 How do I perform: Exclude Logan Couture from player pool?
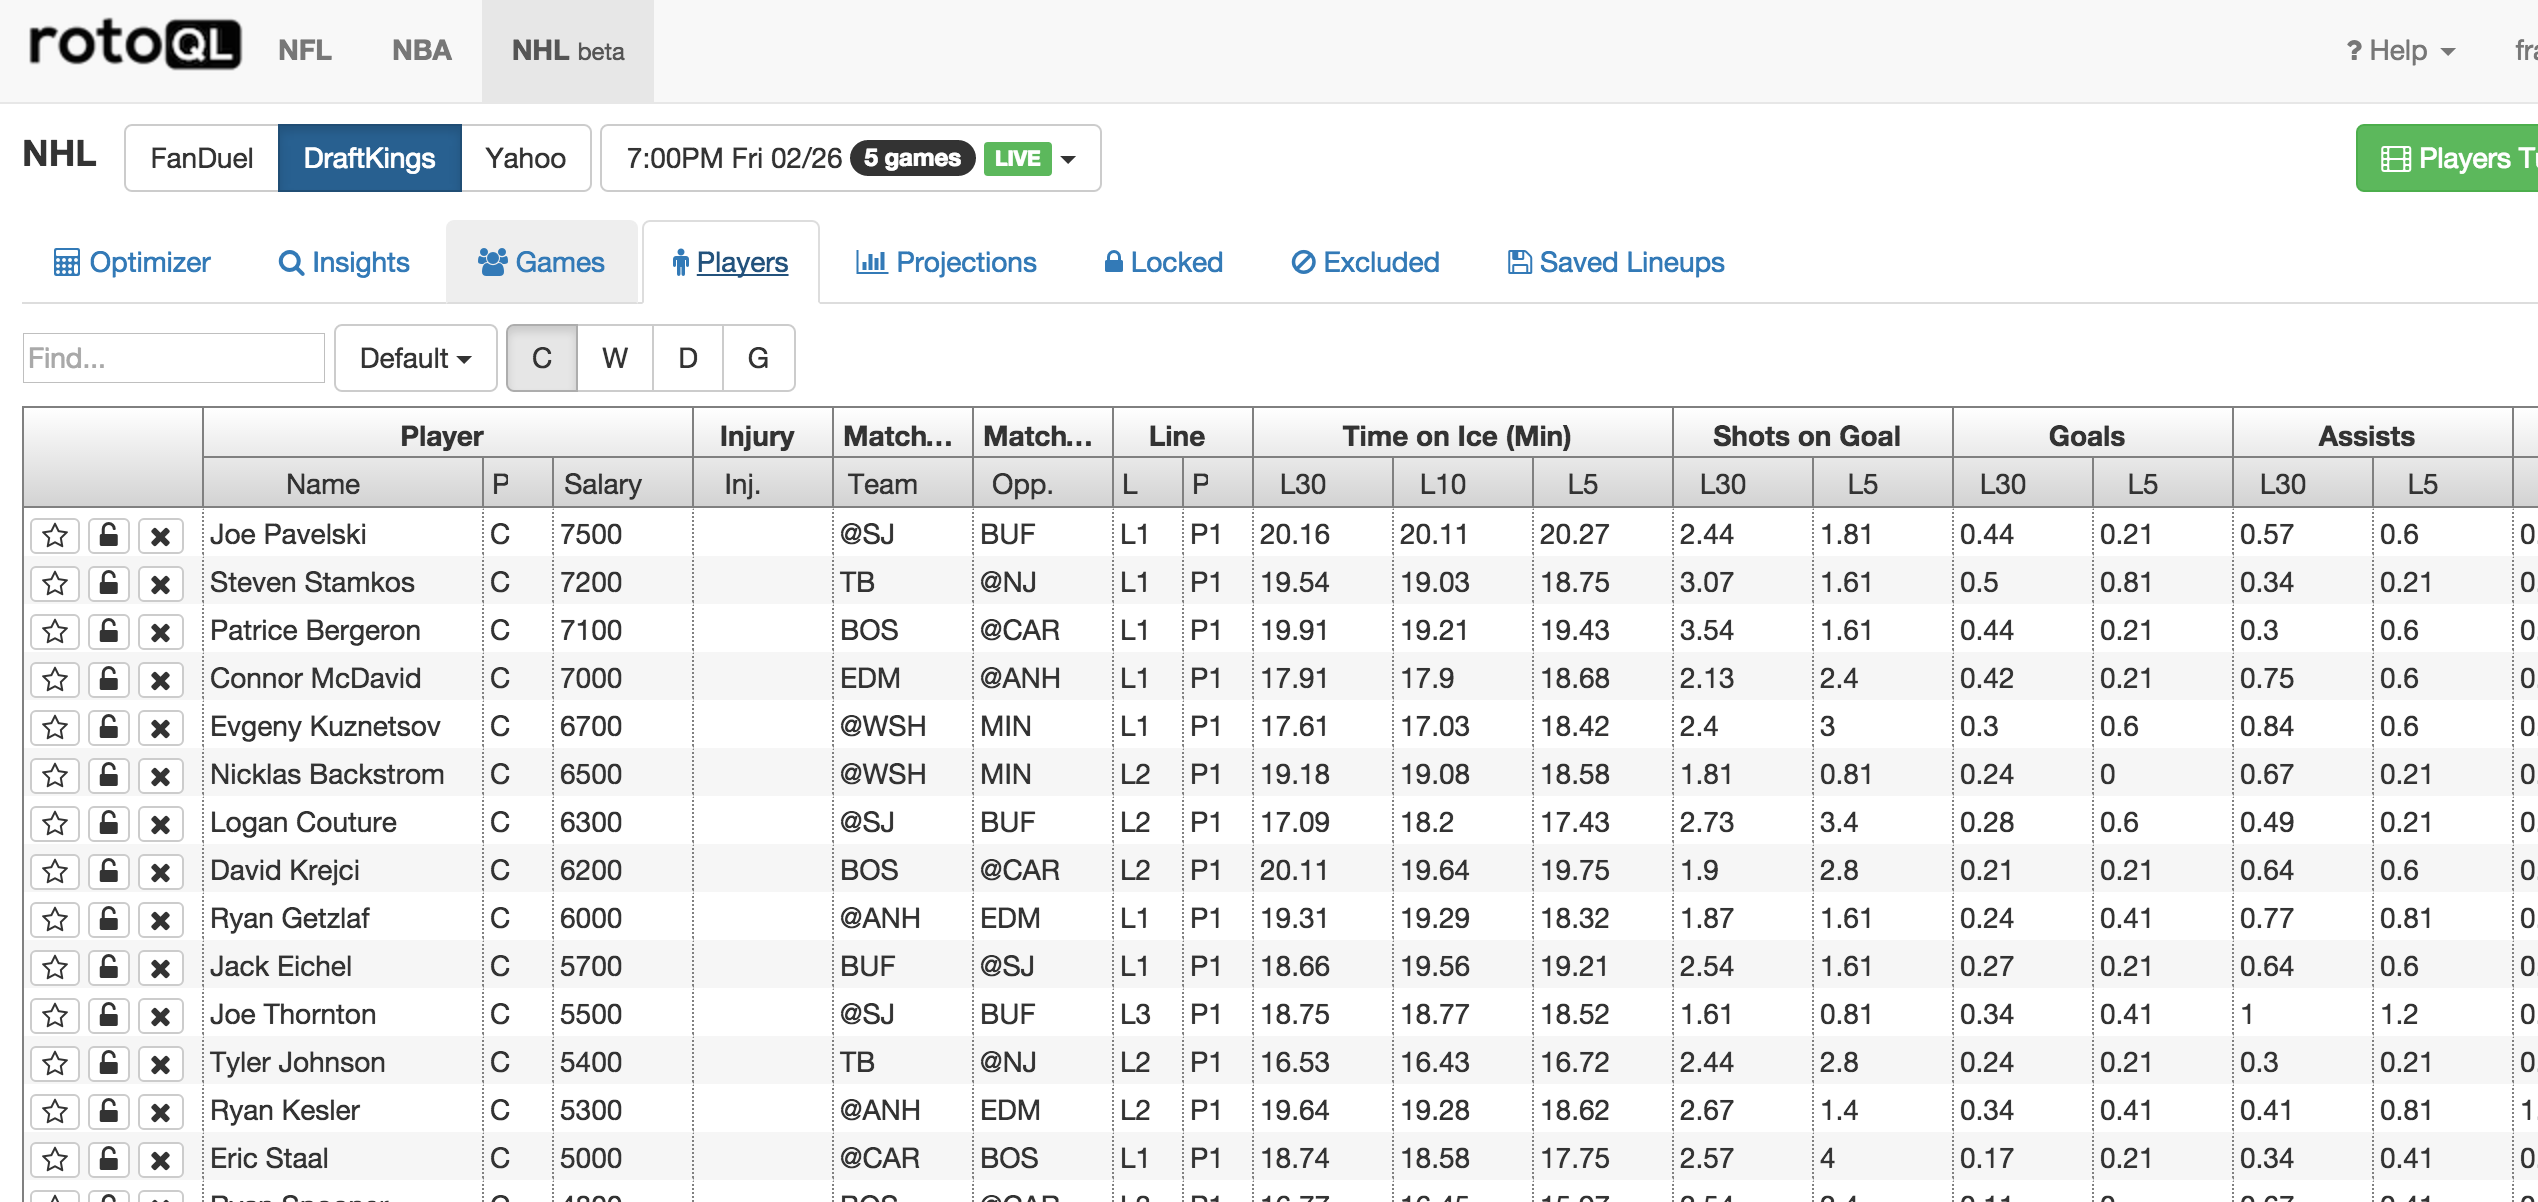[160, 824]
